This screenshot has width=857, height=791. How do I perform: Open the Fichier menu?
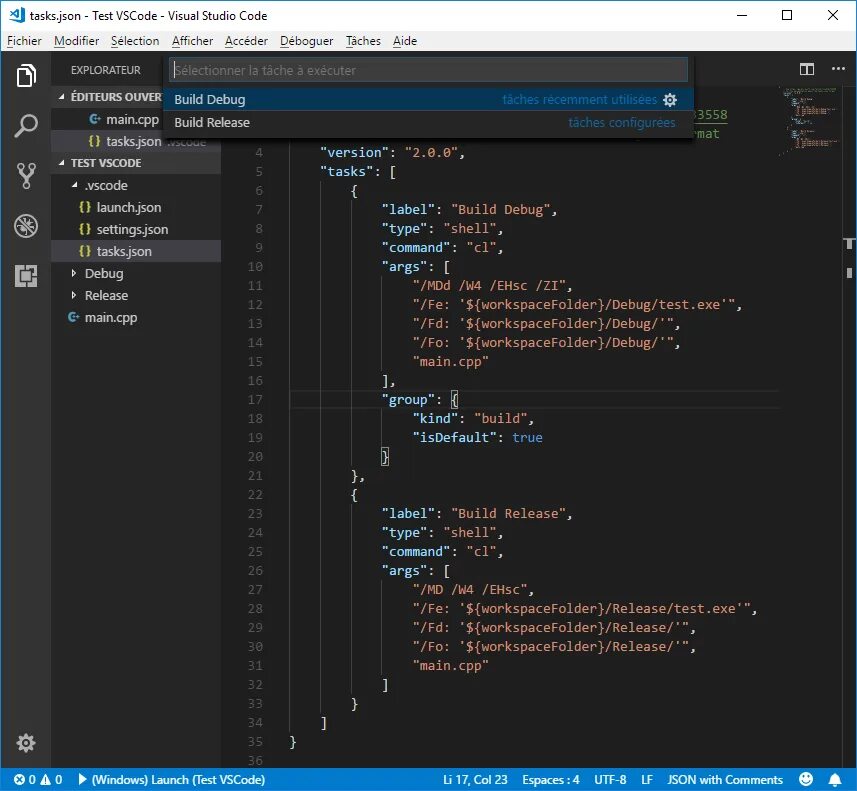pyautogui.click(x=24, y=41)
